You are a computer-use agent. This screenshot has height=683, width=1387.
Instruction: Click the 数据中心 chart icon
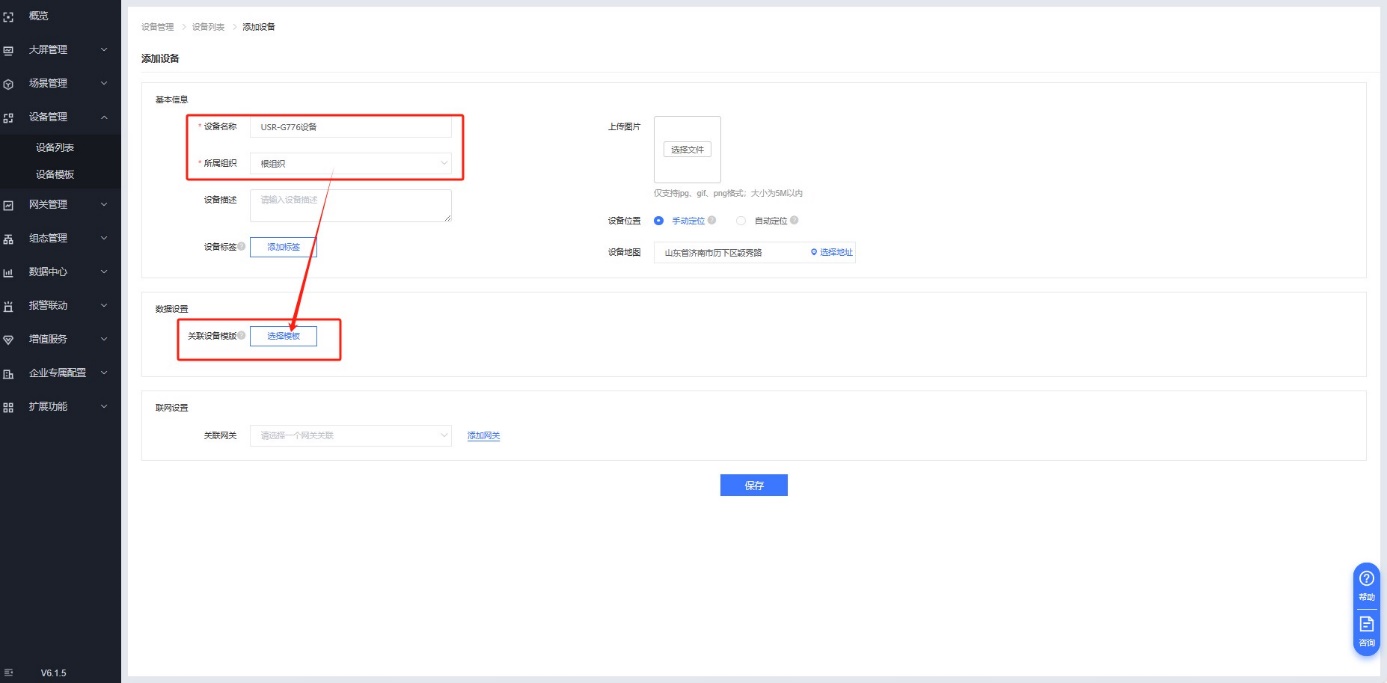9,272
